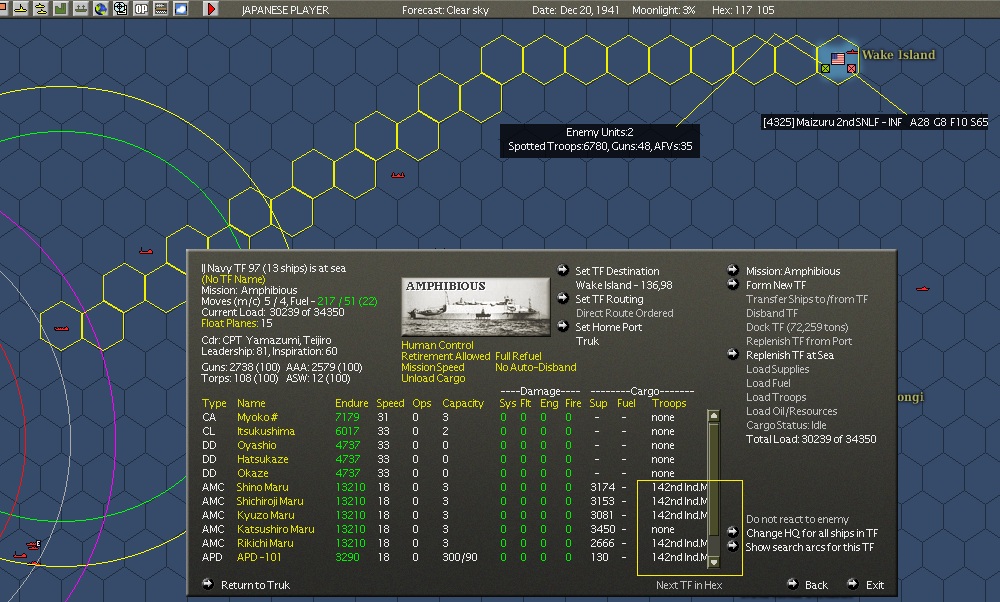This screenshot has height=602, width=1000.
Task: Open APD-101 ship details
Action: click(x=259, y=557)
